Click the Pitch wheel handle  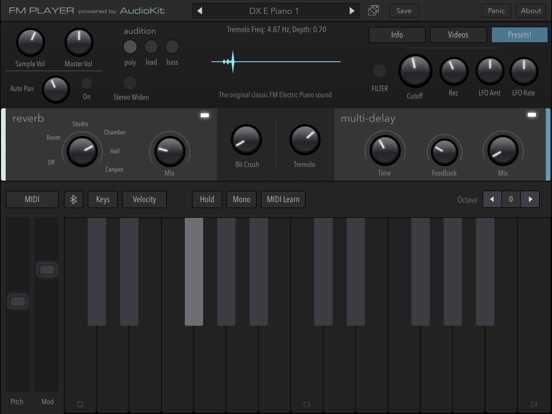[18, 301]
